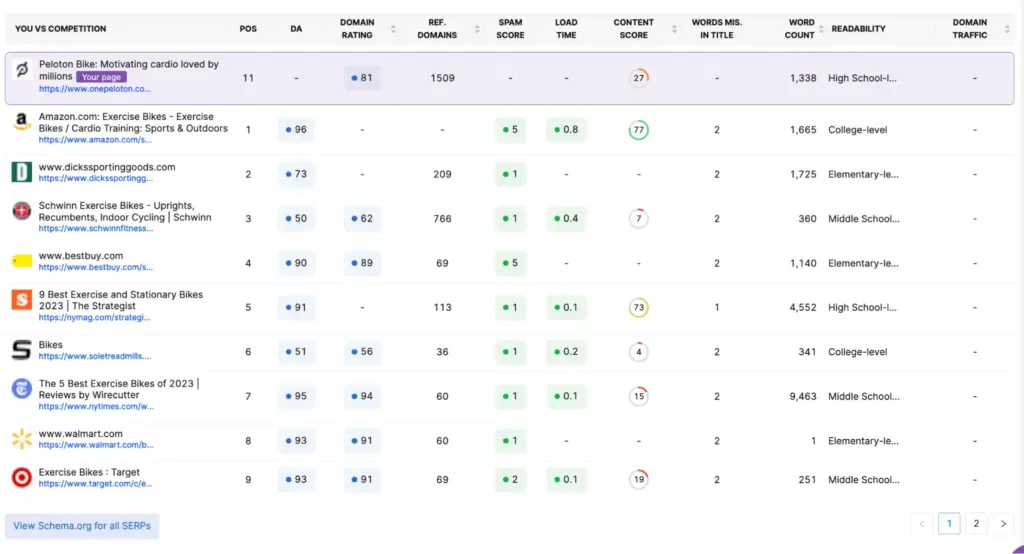The width and height of the screenshot is (1024, 554).
Task: Sort by Ref. Domains column arrows
Action: (477, 29)
